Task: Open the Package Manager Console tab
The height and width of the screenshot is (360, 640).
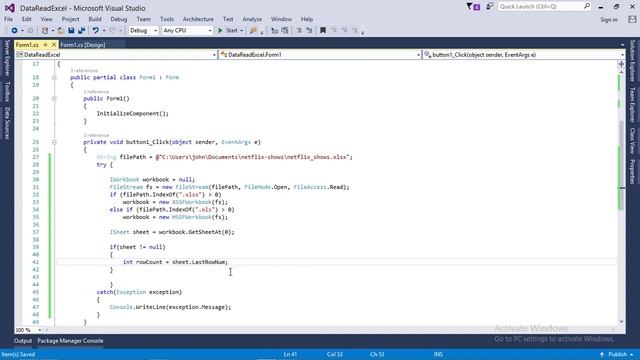Action: click(70, 341)
